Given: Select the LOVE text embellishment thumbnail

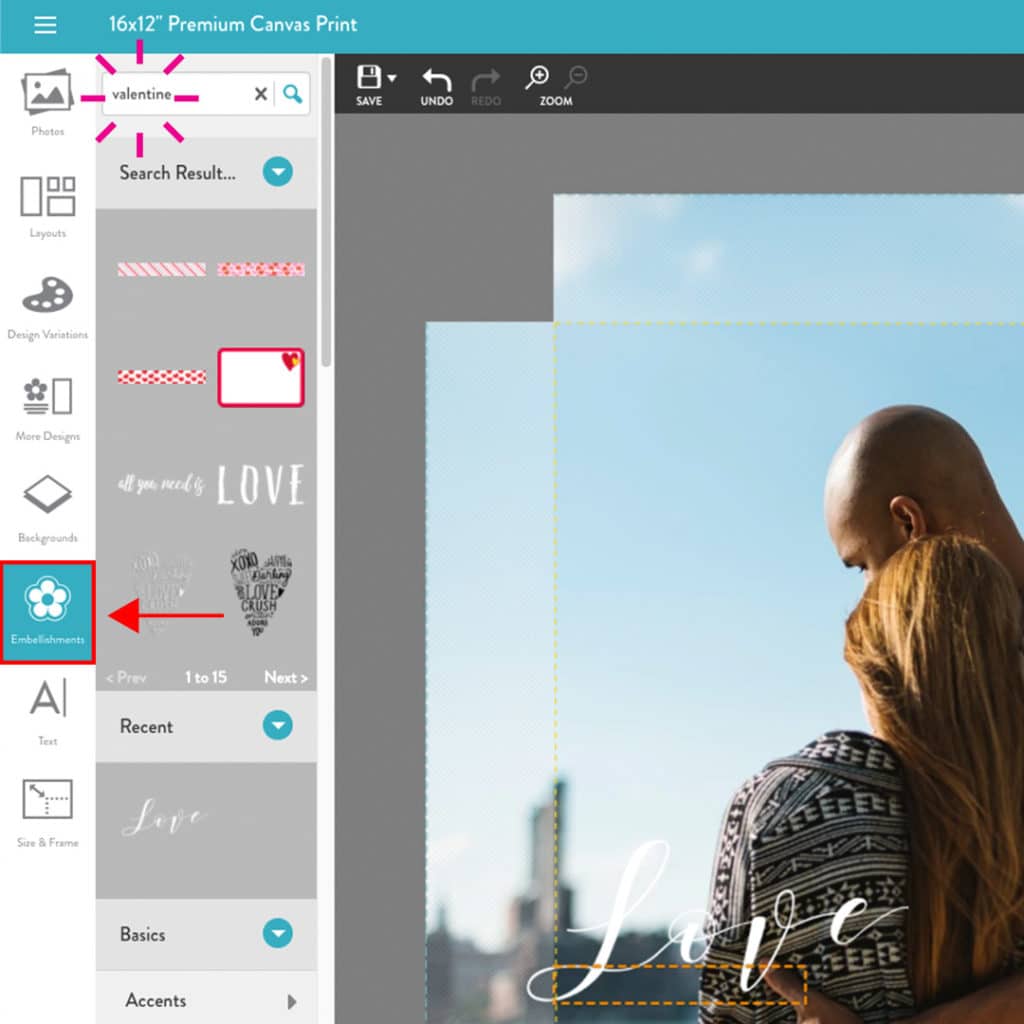Looking at the screenshot, I should (x=260, y=485).
